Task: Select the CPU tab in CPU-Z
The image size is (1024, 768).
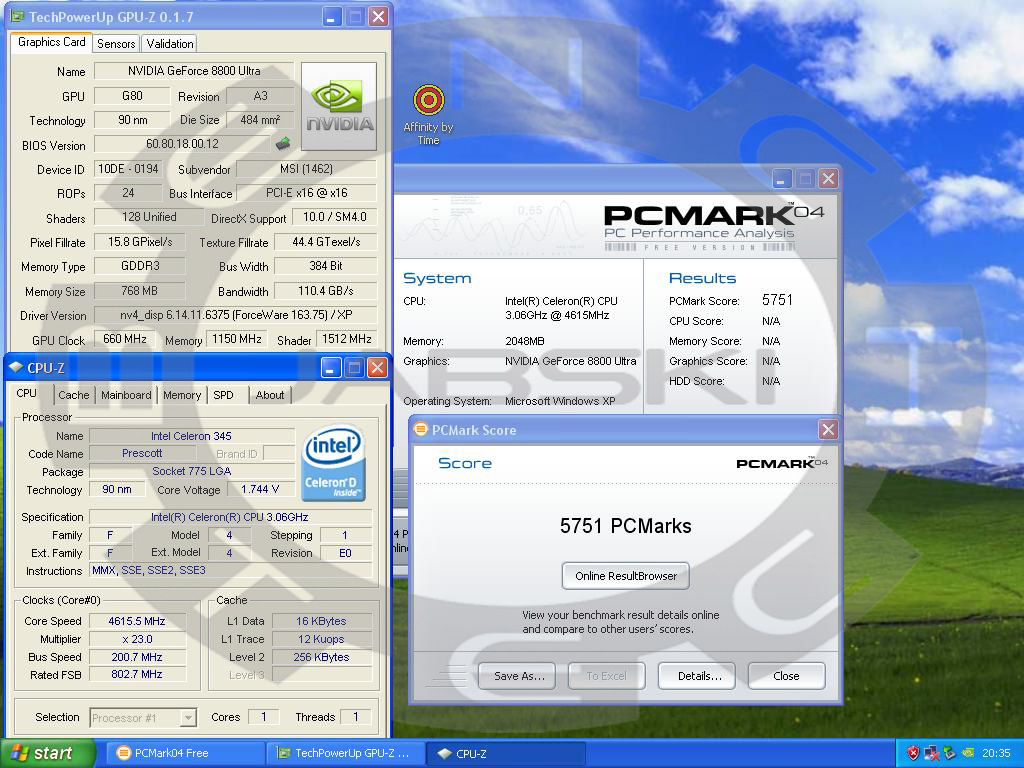Action: (27, 393)
